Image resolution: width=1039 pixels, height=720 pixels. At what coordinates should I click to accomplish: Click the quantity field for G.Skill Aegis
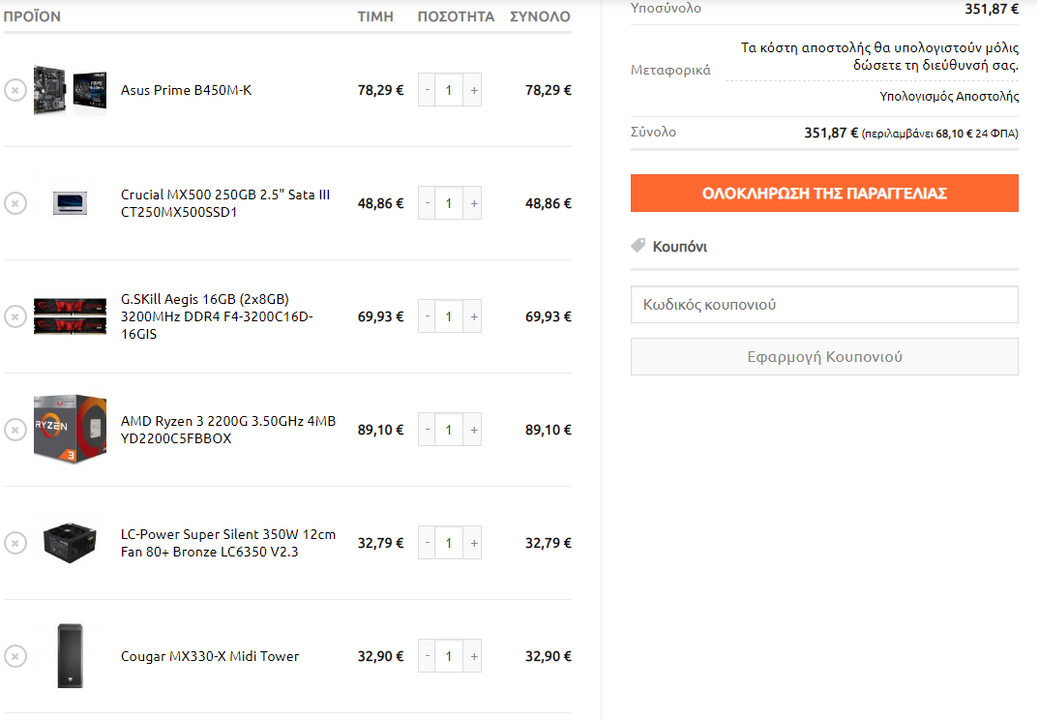(x=449, y=317)
